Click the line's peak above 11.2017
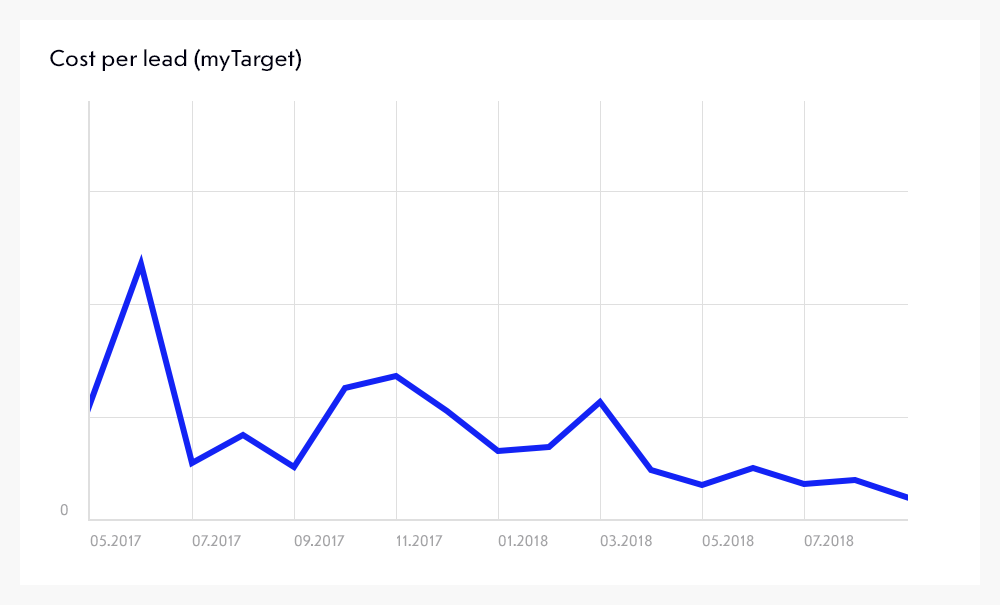1000x605 pixels. (x=397, y=376)
